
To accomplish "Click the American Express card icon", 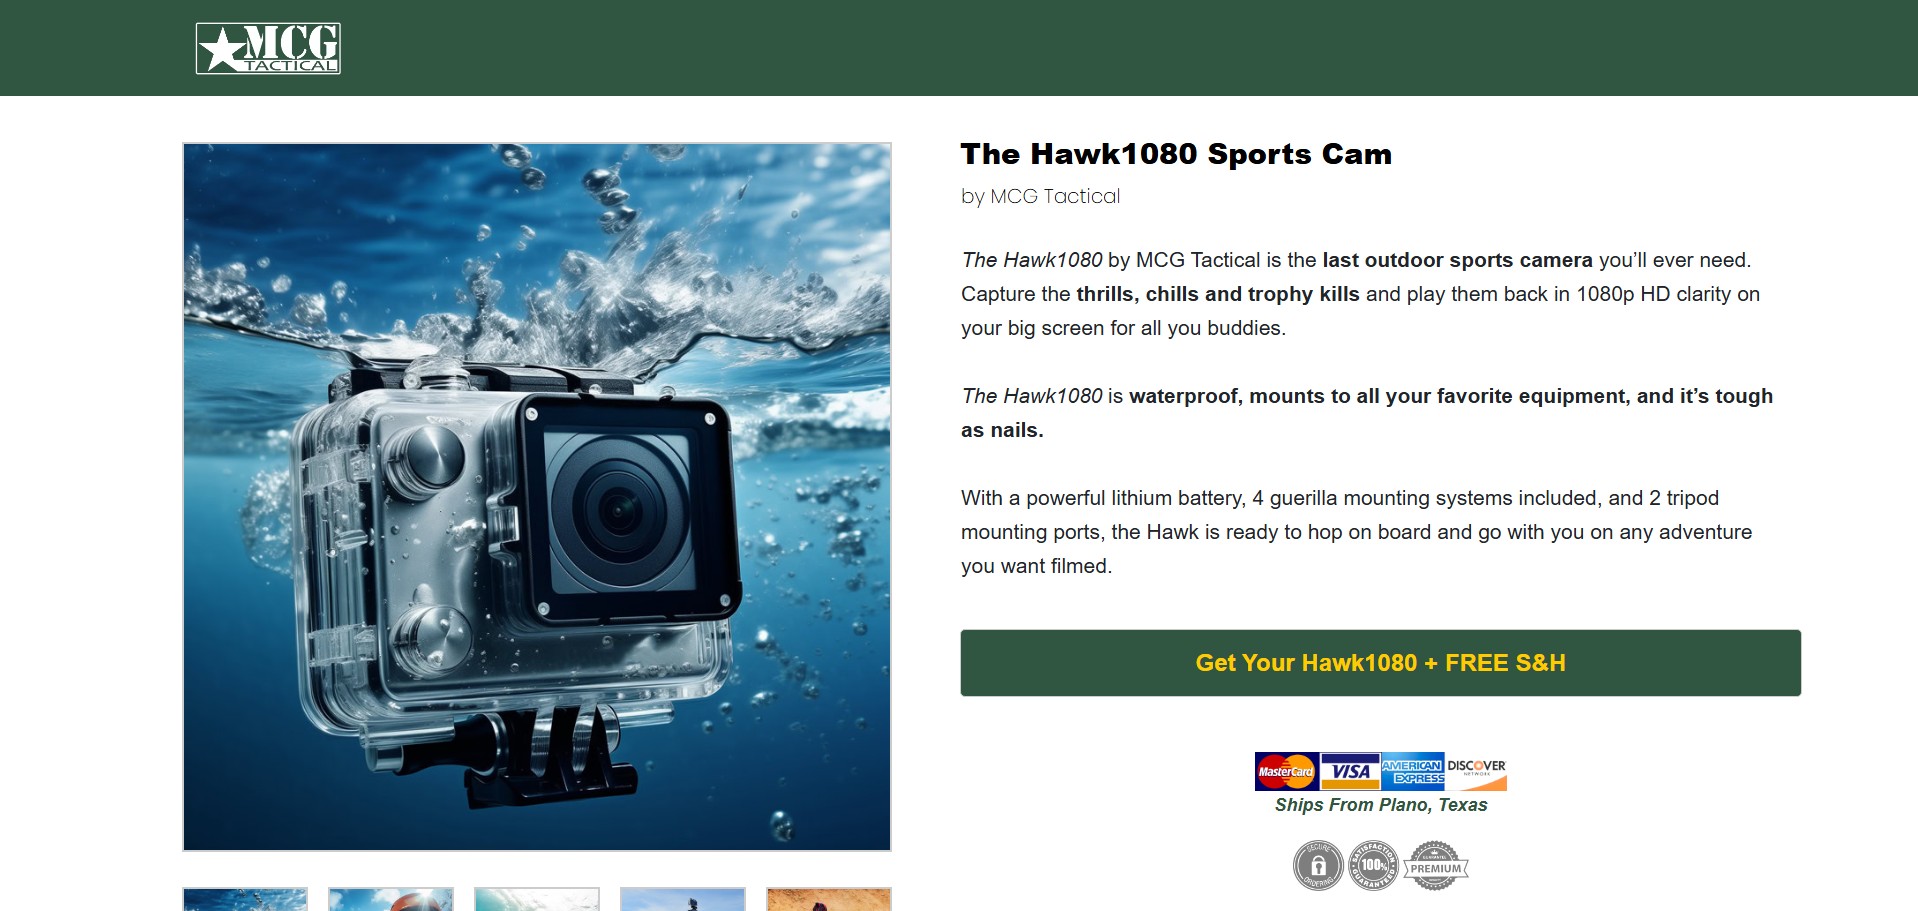I will click(x=1412, y=771).
